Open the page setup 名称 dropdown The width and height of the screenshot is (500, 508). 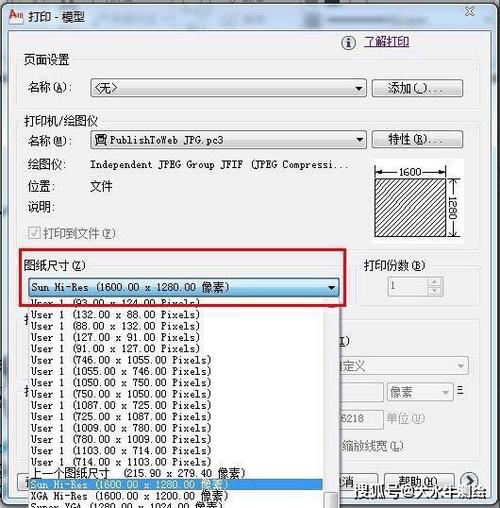pos(228,88)
